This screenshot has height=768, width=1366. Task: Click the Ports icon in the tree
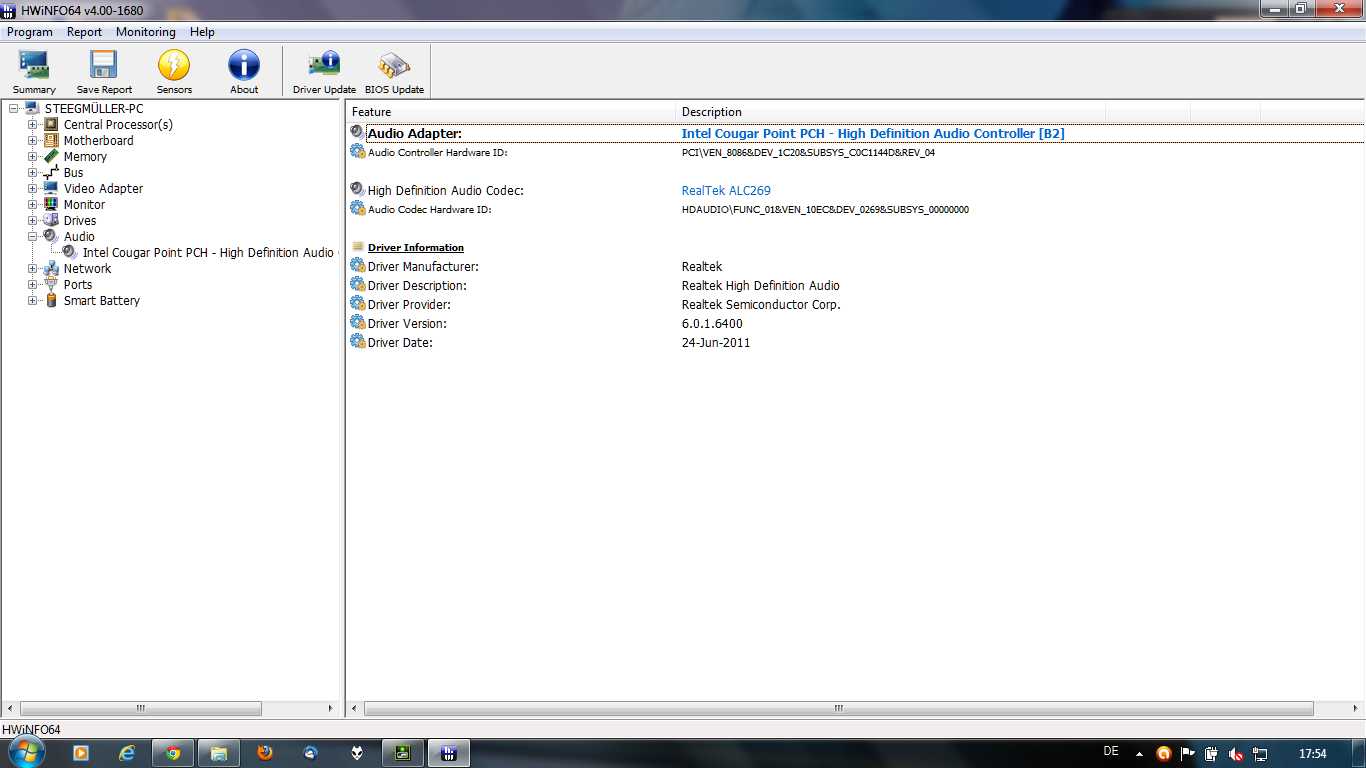tap(51, 284)
